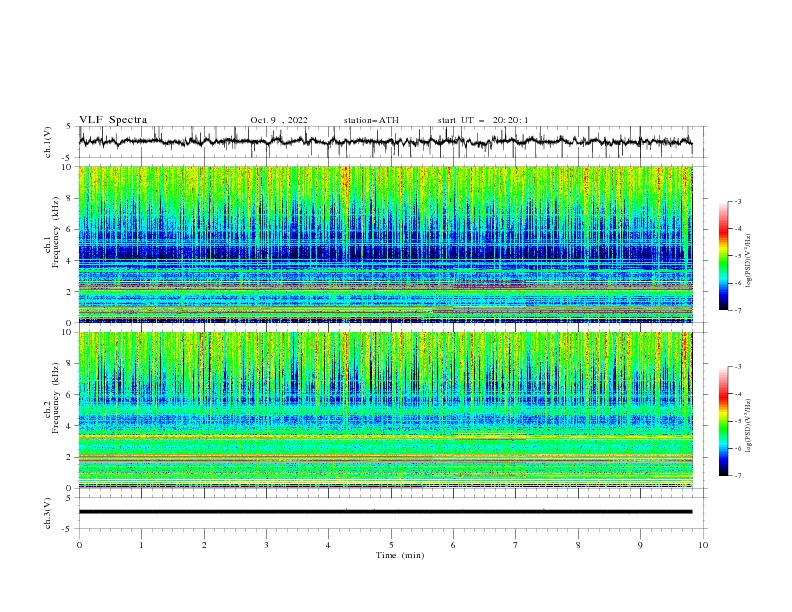Click the "ch.3(V)" axis label
The image size is (792, 612).
48,513
